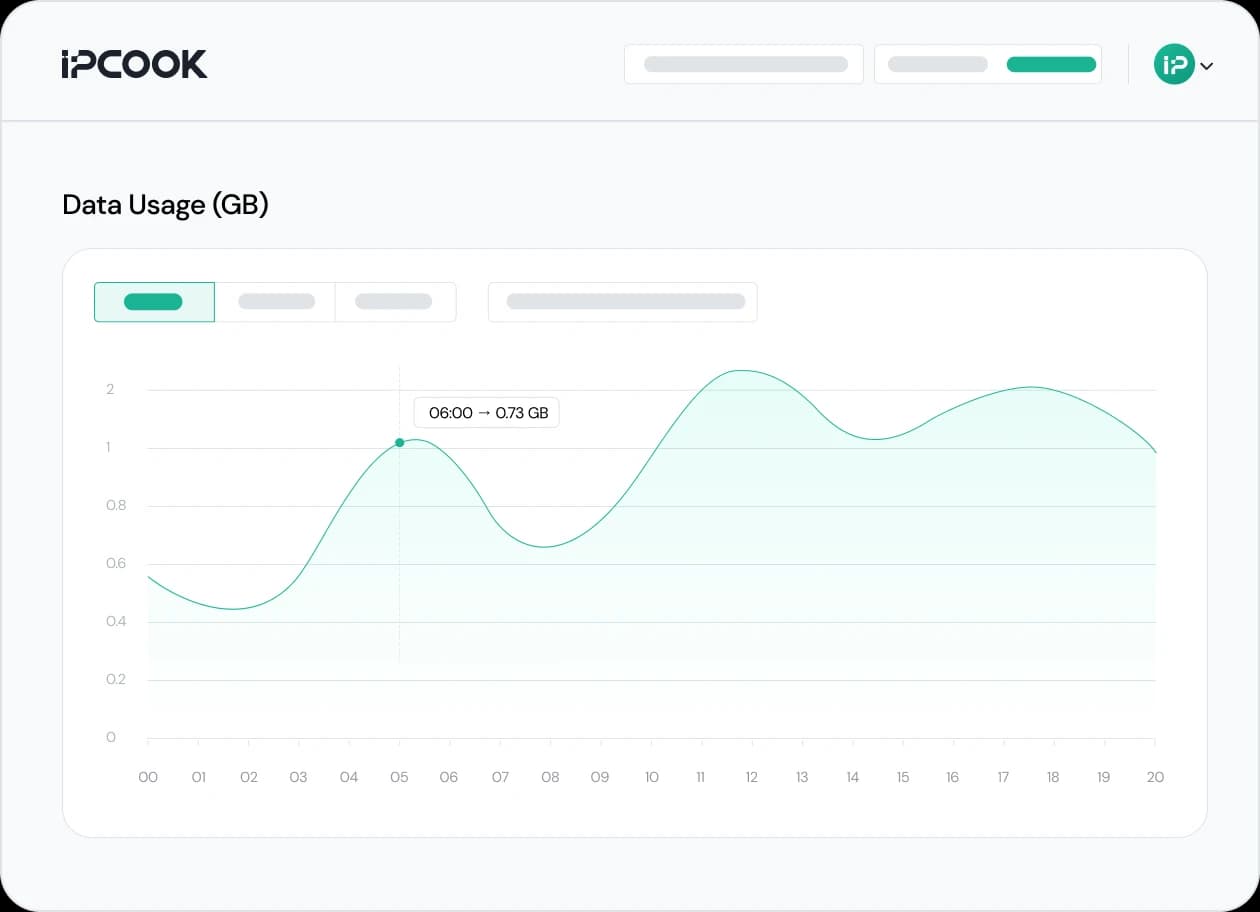Click the 08 hour label on x-axis
Screen dimensions: 1260x912
(x=550, y=777)
